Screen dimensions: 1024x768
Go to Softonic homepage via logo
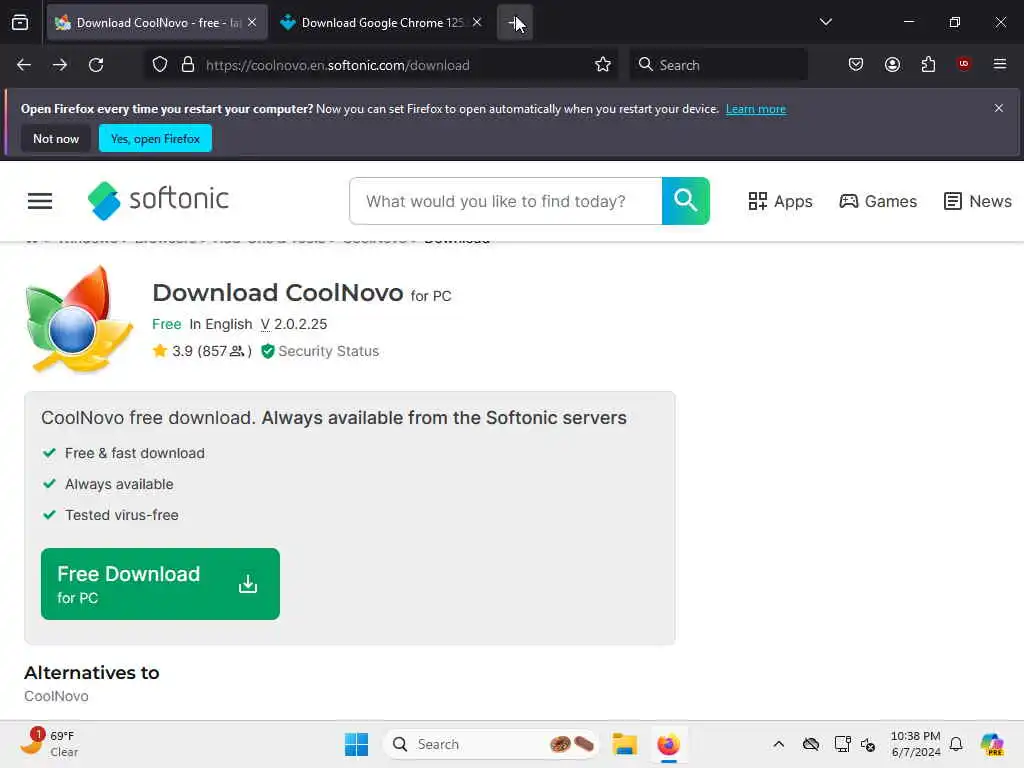point(158,200)
